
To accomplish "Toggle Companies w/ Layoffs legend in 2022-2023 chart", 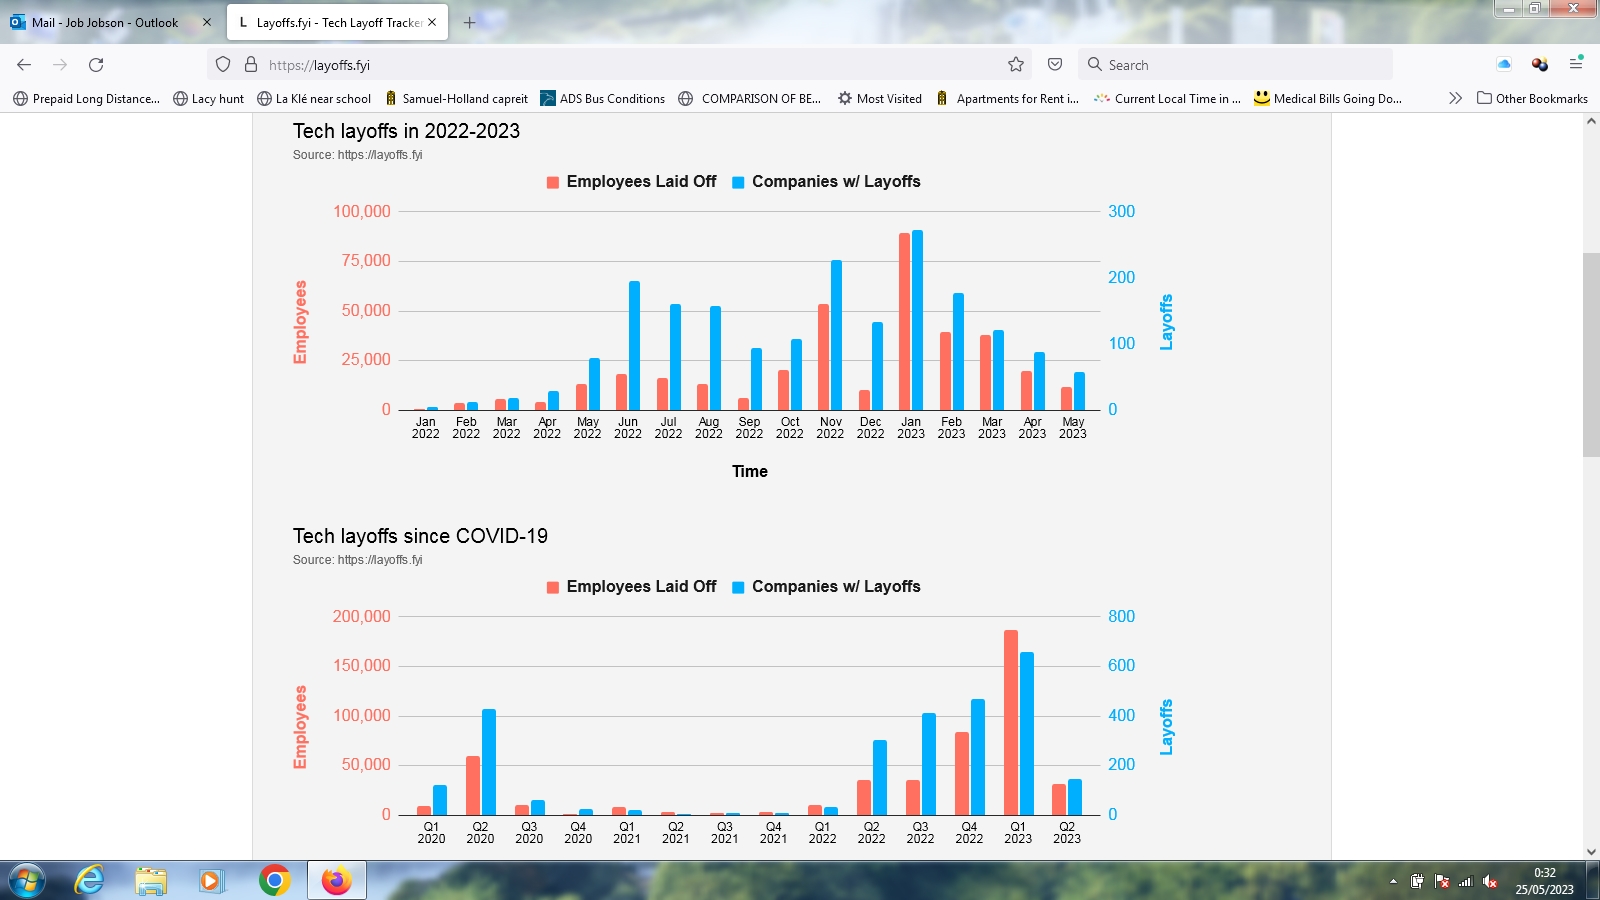I will click(x=826, y=182).
